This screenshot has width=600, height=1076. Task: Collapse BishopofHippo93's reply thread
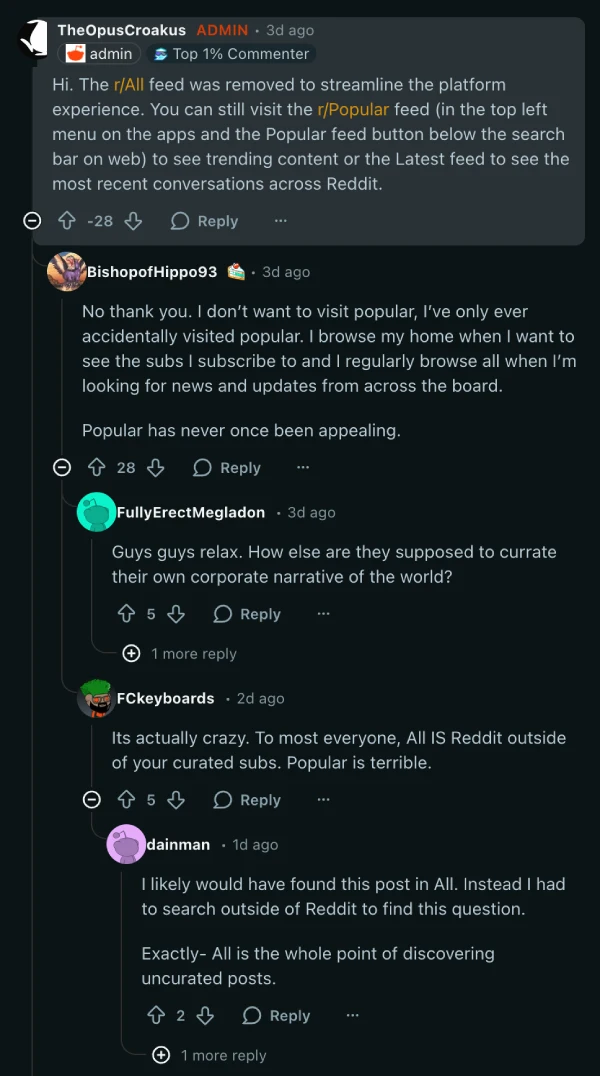coord(62,467)
